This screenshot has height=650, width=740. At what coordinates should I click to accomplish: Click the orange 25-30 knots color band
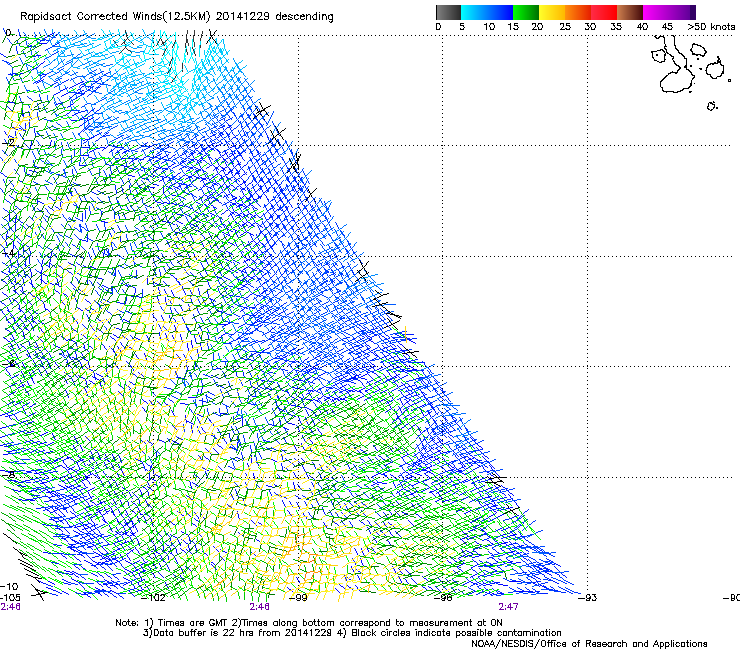coord(578,12)
